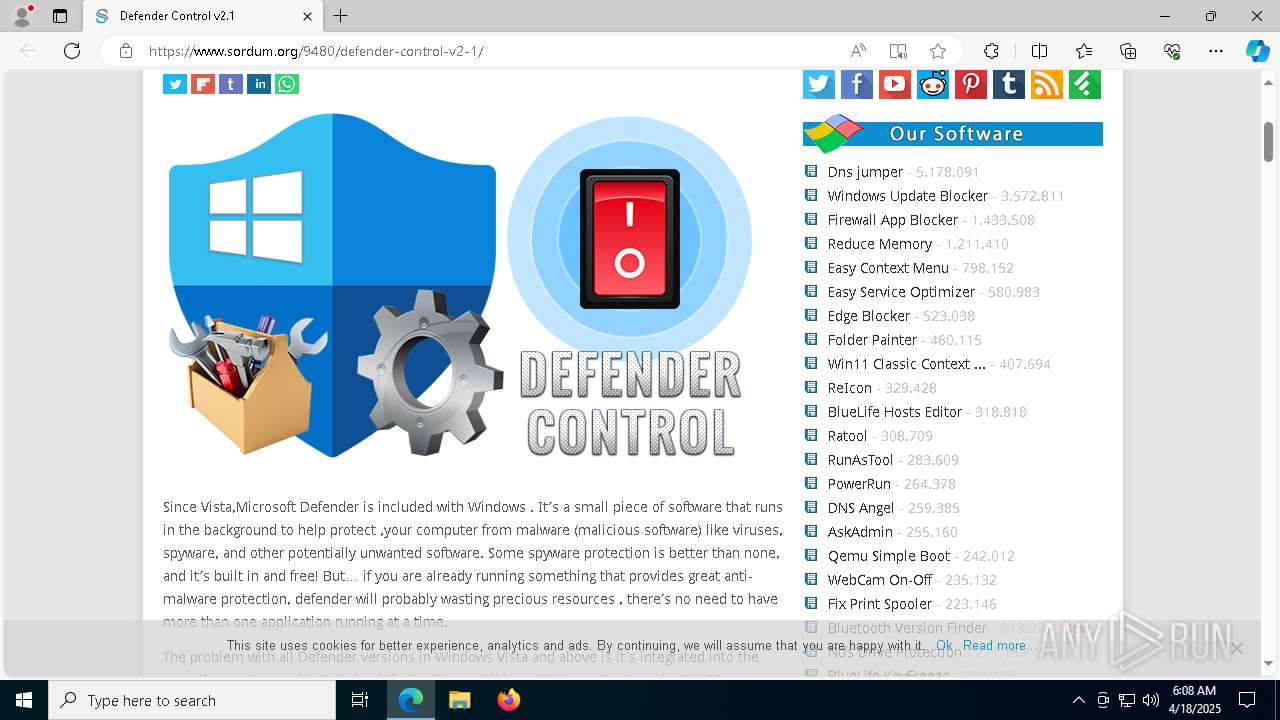
Task: Open the Windows Start menu
Action: click(24, 700)
